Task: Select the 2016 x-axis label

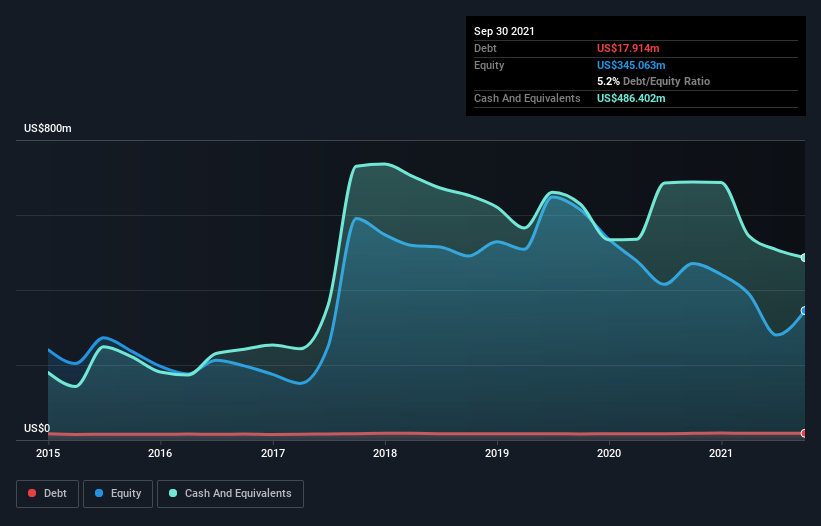Action: pyautogui.click(x=160, y=453)
